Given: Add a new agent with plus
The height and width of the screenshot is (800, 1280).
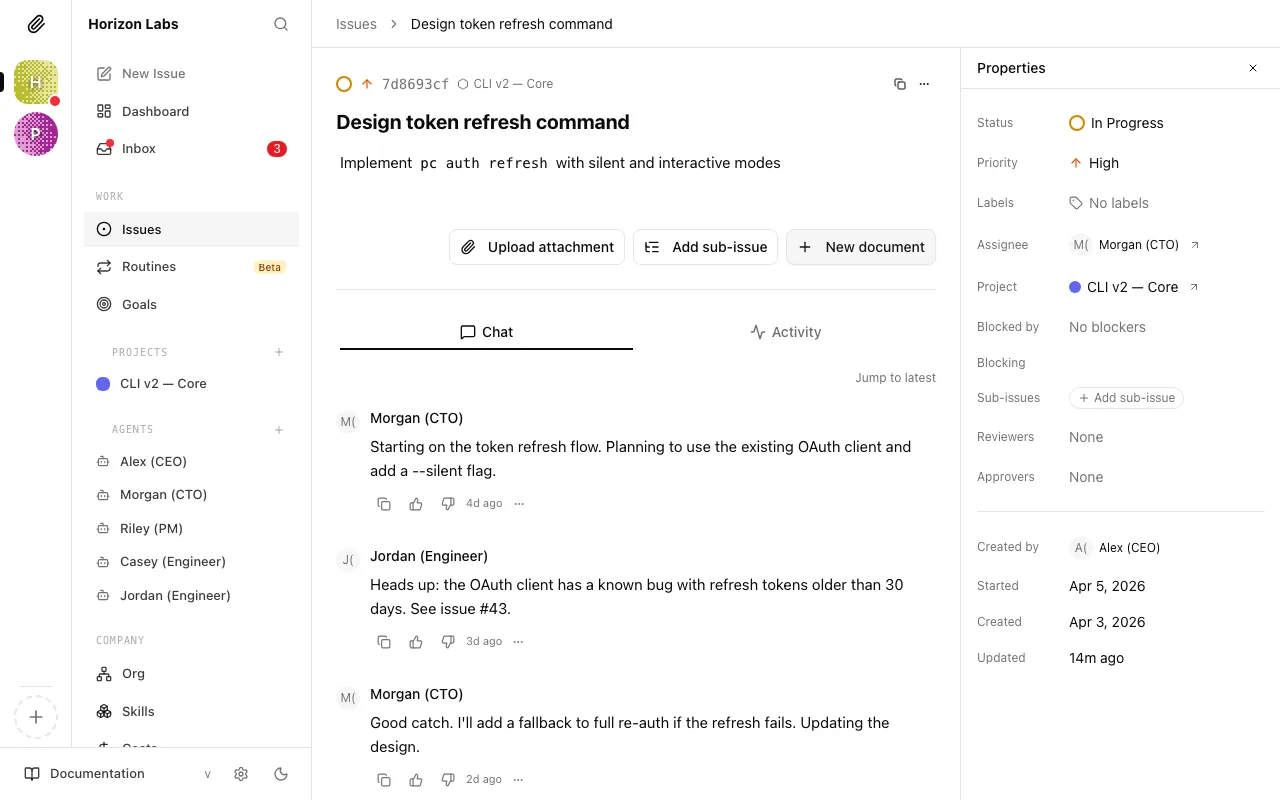Looking at the screenshot, I should click(279, 430).
